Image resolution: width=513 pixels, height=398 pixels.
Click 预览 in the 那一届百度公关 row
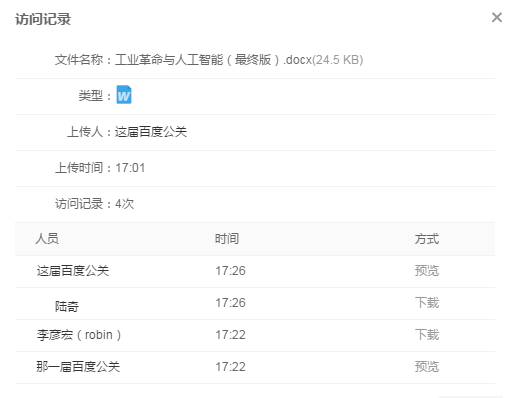tap(427, 367)
